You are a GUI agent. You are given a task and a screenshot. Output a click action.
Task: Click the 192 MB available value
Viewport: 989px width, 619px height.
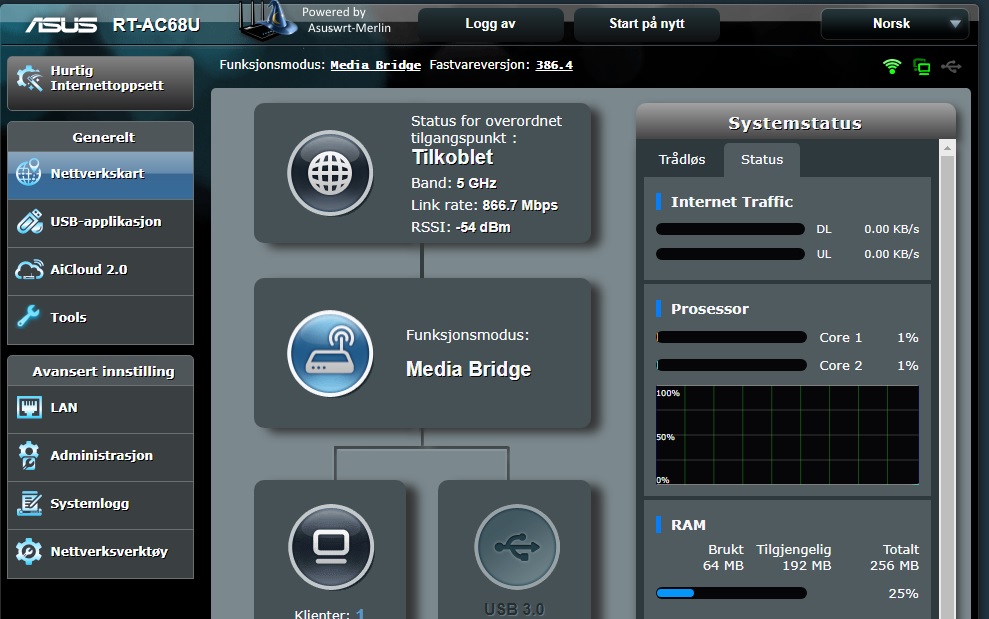coord(807,566)
